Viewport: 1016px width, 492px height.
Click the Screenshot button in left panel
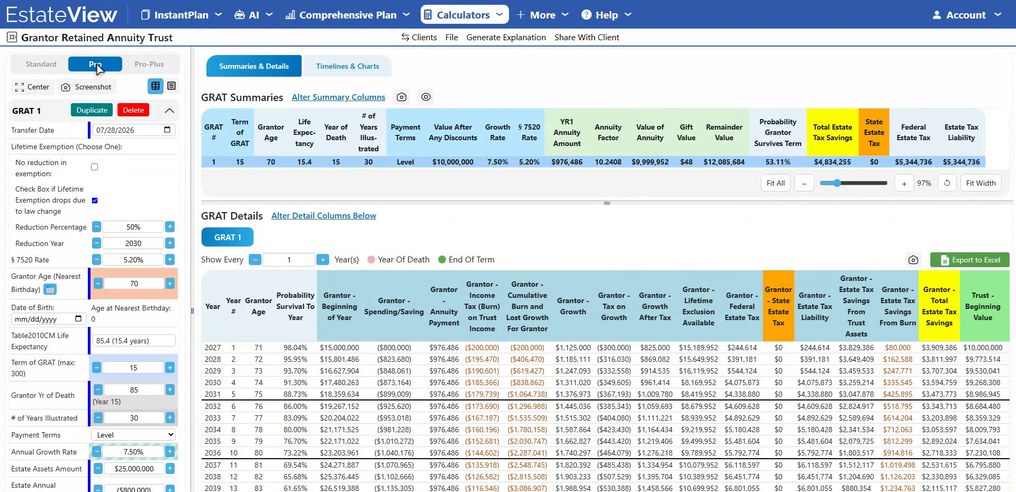point(87,87)
